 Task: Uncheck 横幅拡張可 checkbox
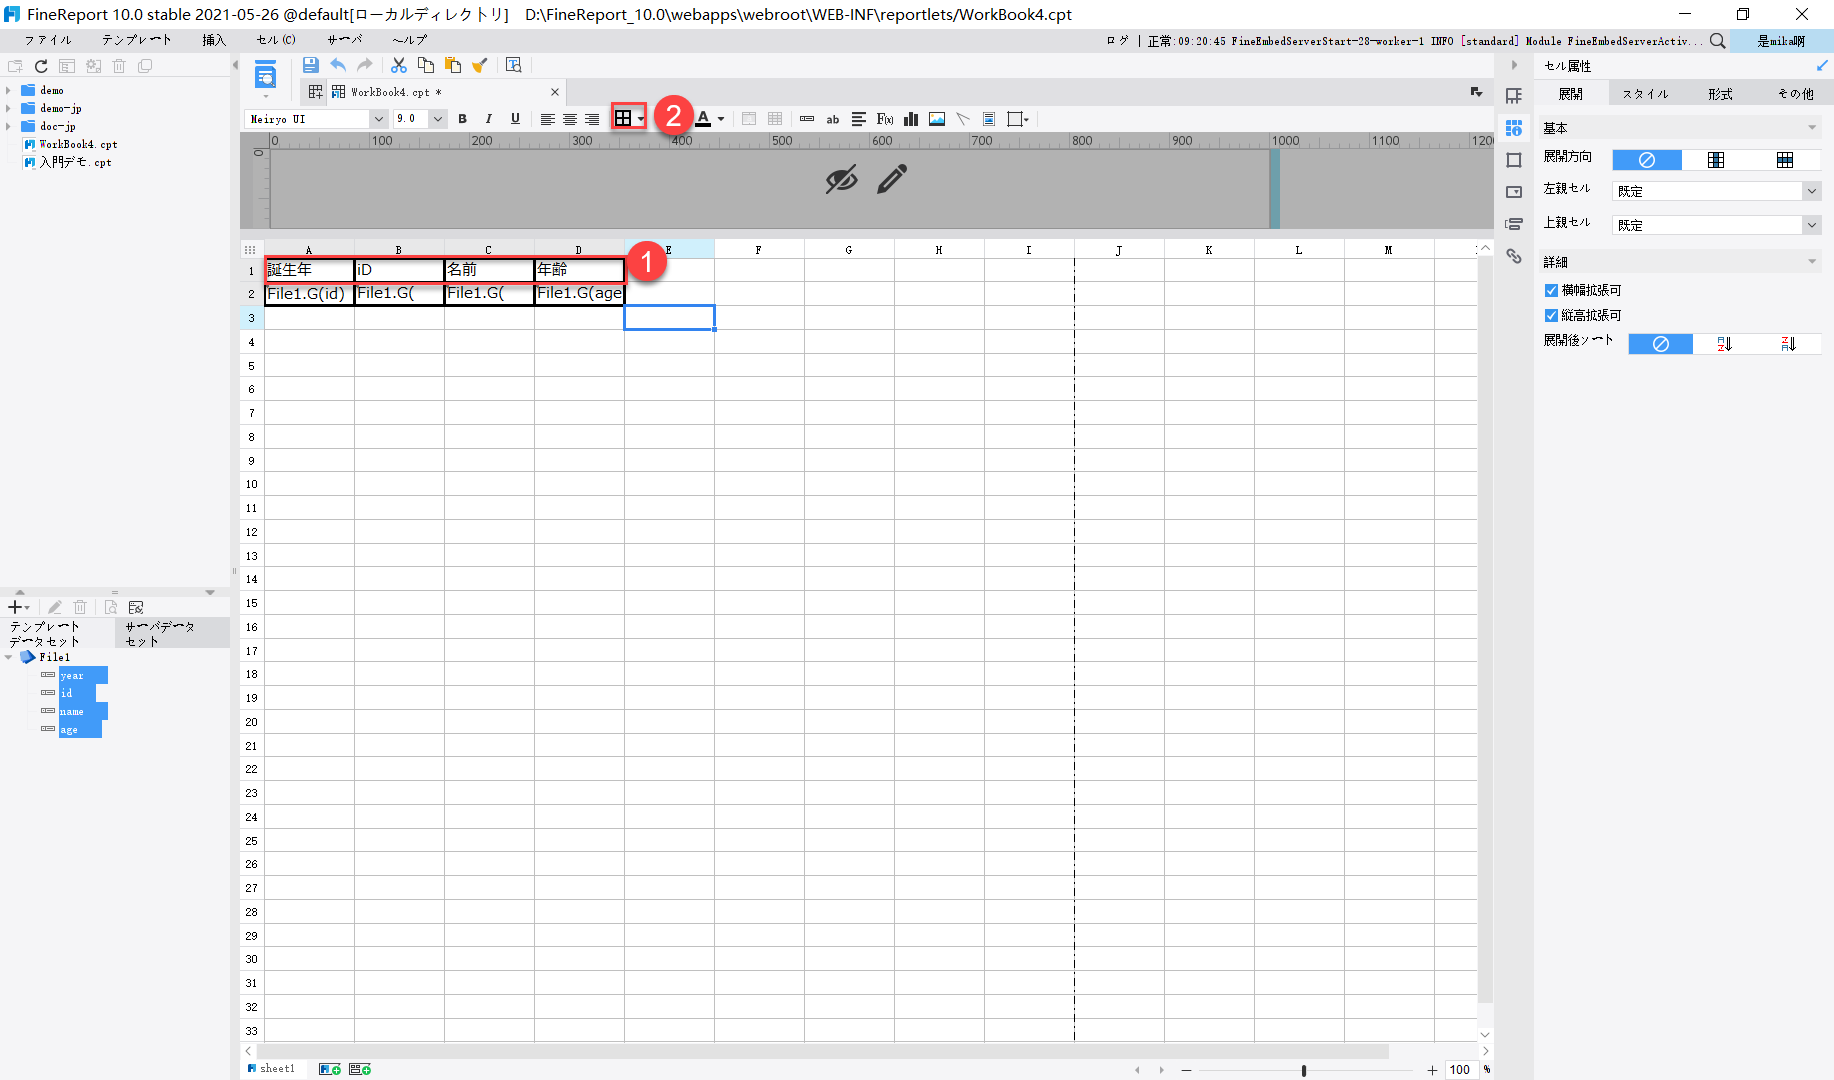point(1551,291)
